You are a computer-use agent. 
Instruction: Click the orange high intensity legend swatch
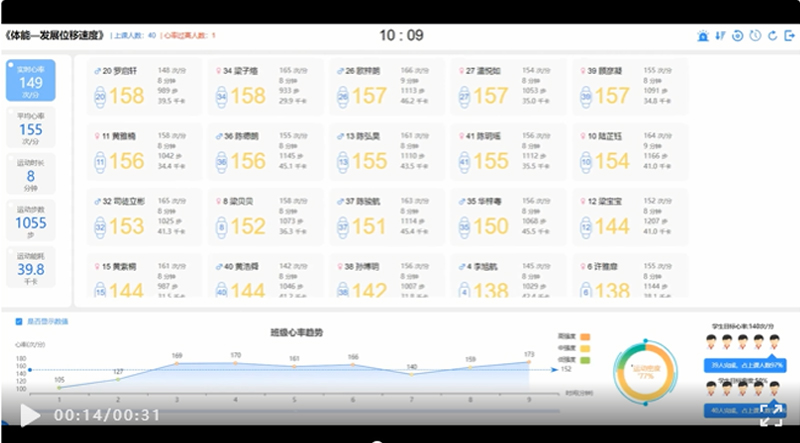[586, 337]
